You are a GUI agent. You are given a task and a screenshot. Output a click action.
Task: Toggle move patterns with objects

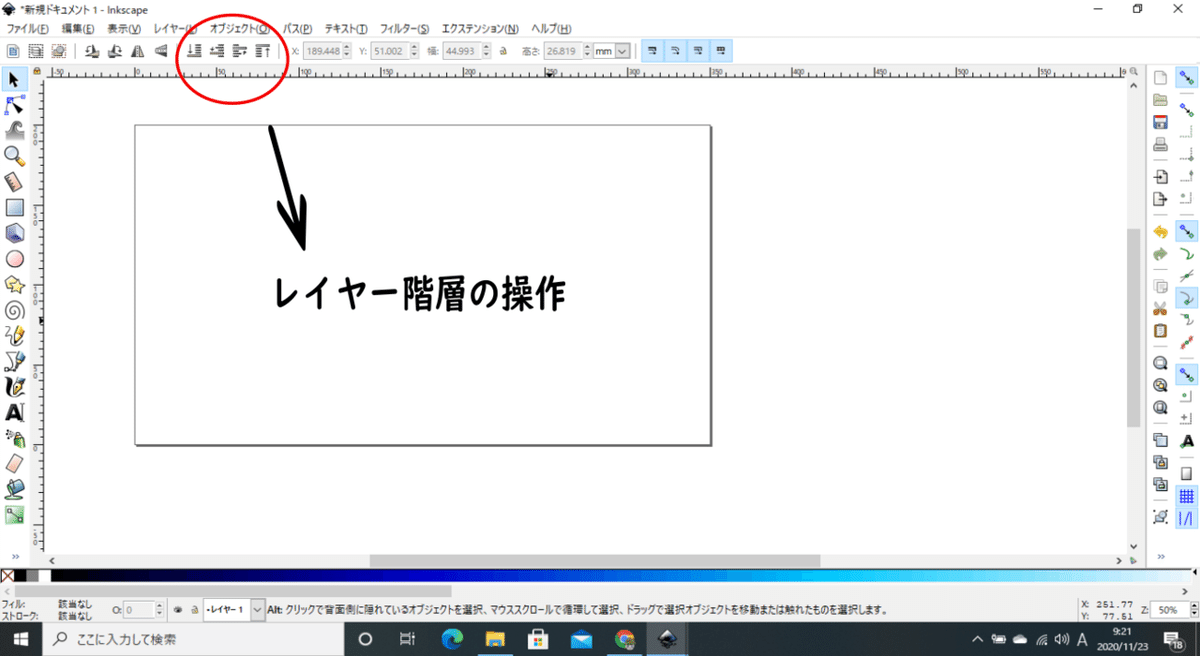point(721,50)
